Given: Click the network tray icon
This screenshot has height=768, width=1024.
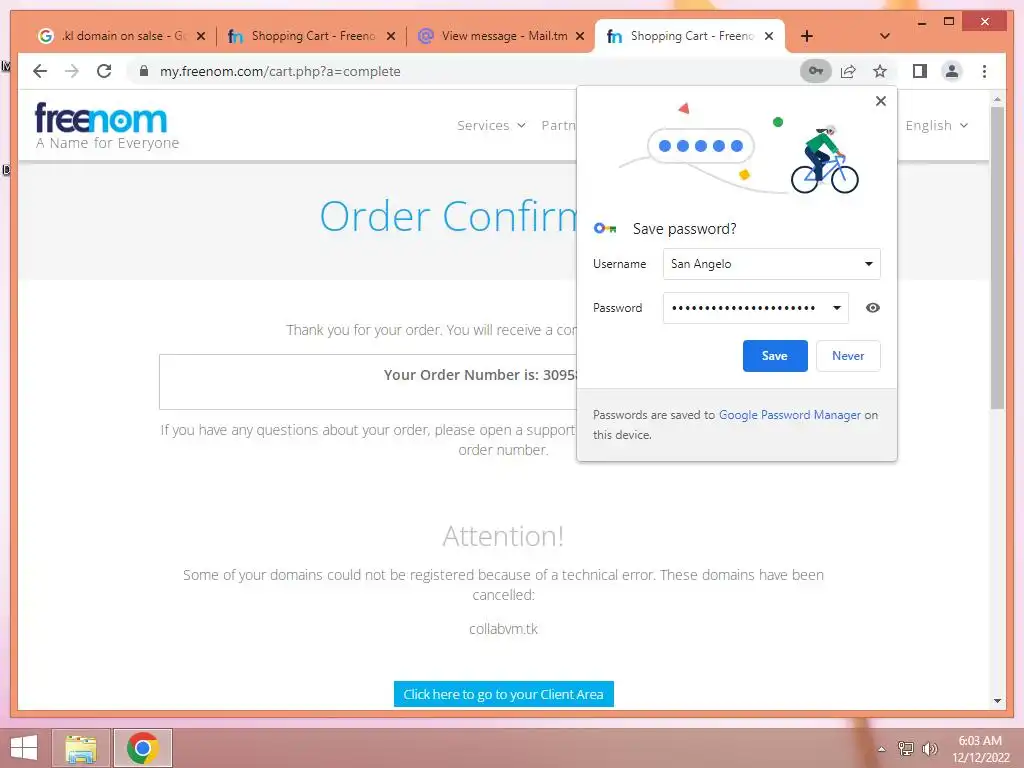Looking at the screenshot, I should [x=905, y=748].
